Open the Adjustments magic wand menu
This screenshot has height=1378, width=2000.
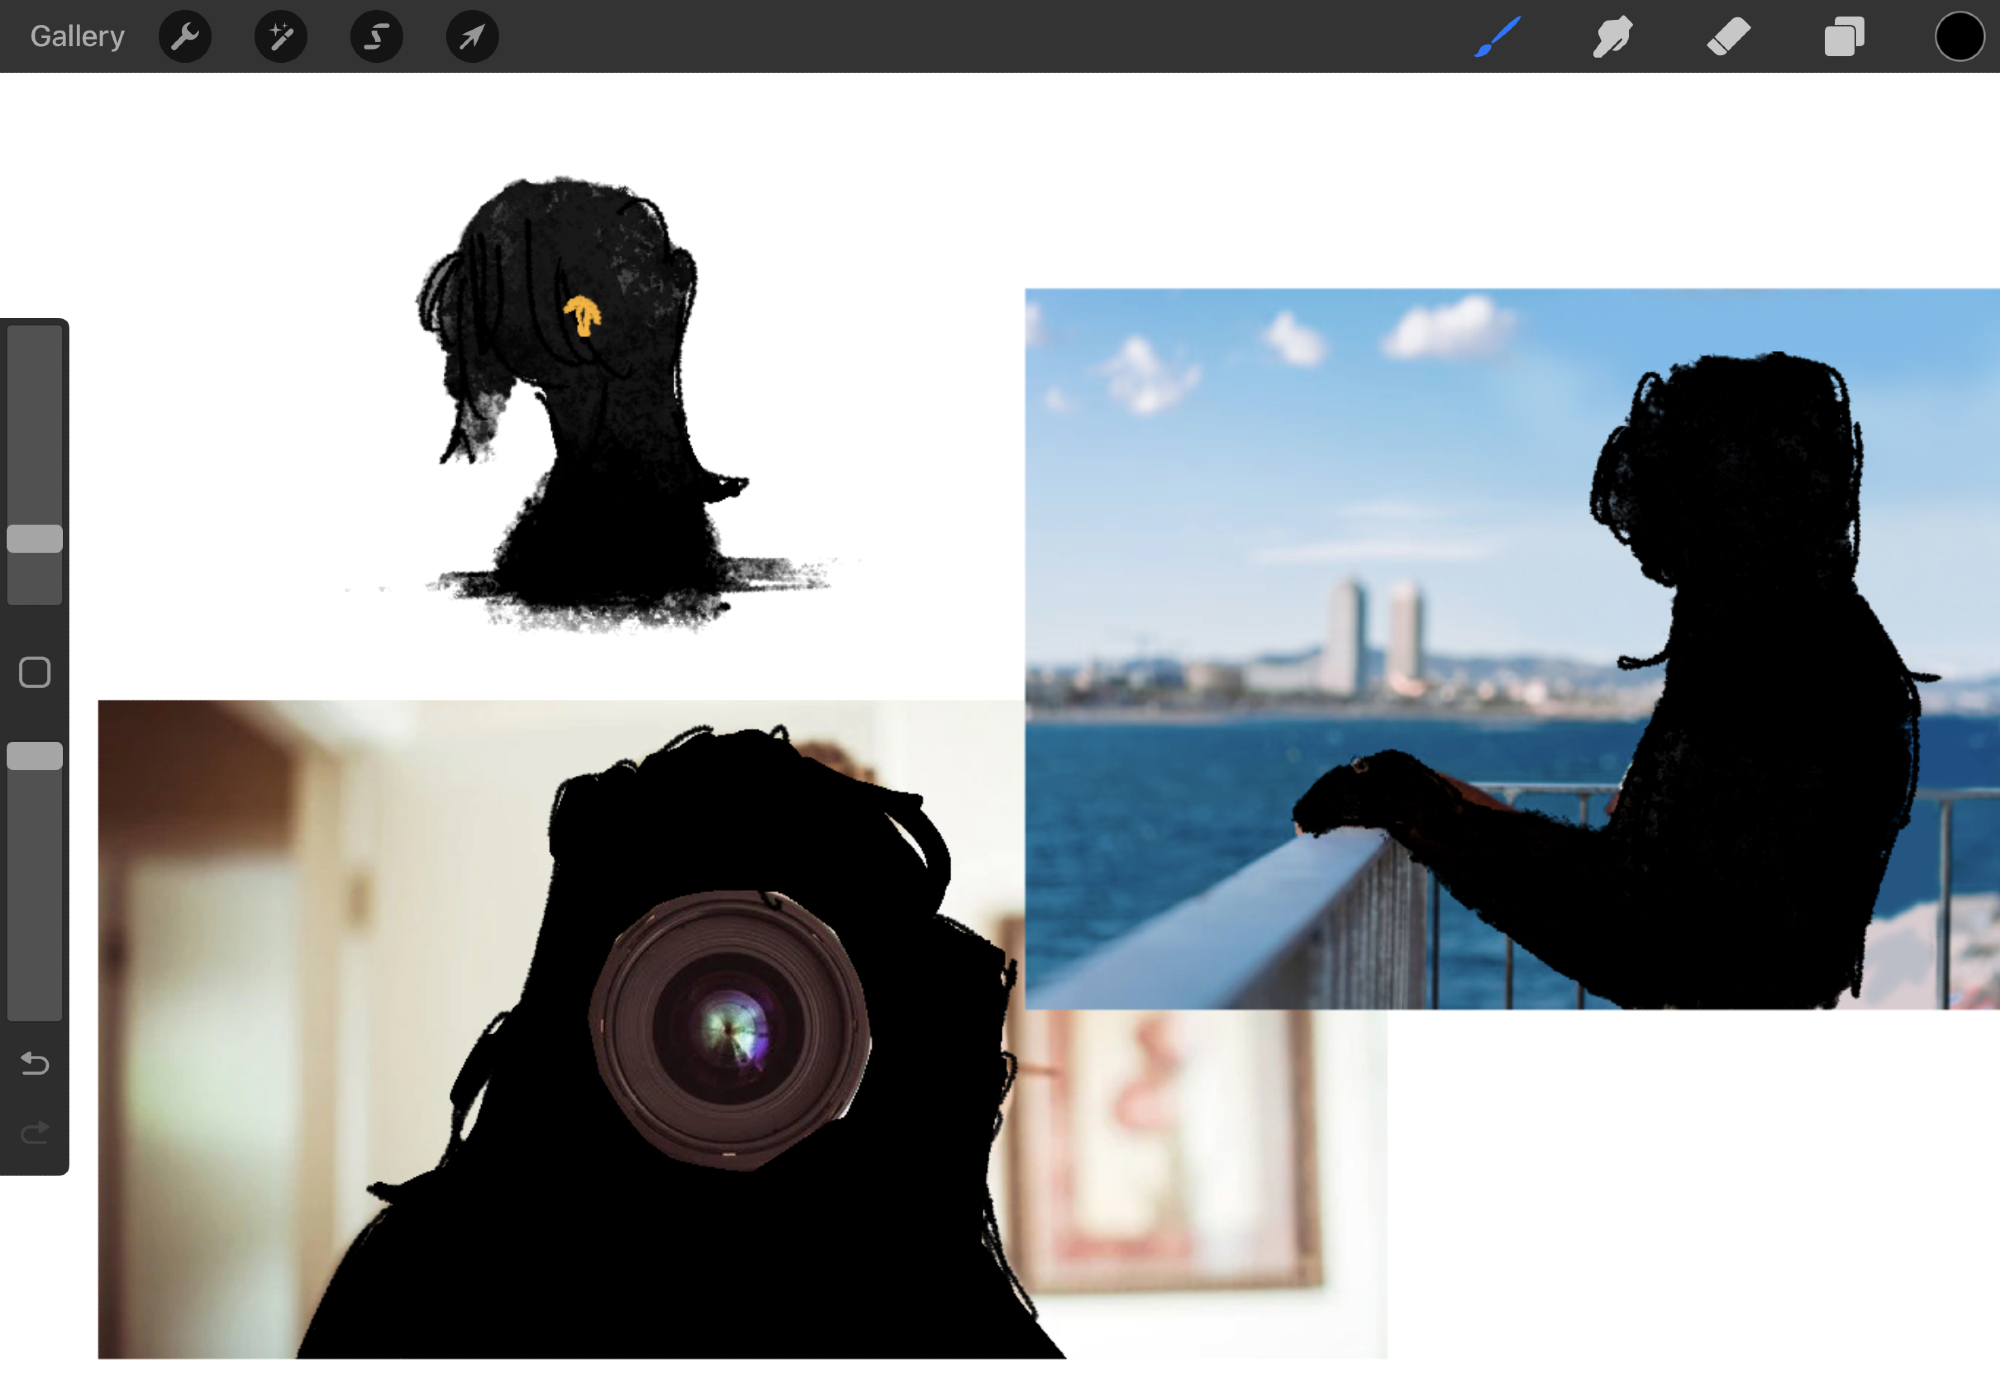280,37
